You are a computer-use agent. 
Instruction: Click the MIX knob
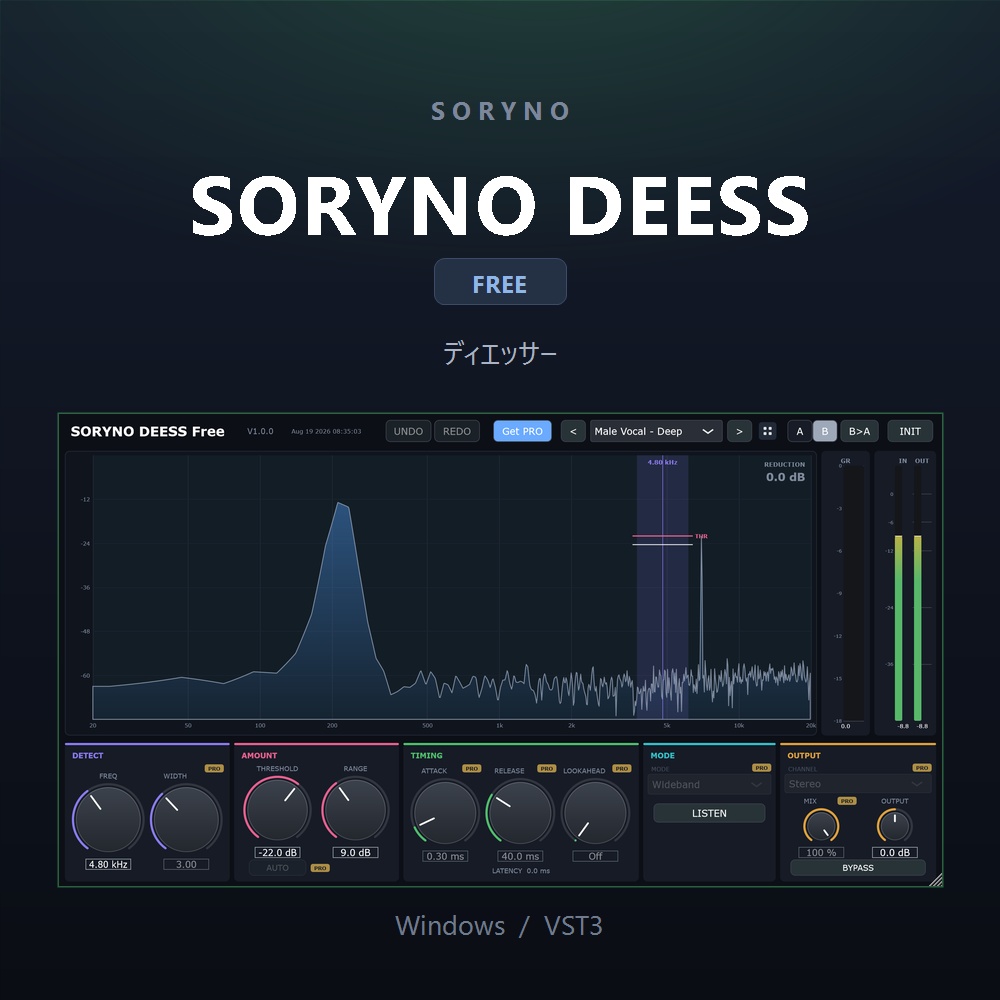821,826
